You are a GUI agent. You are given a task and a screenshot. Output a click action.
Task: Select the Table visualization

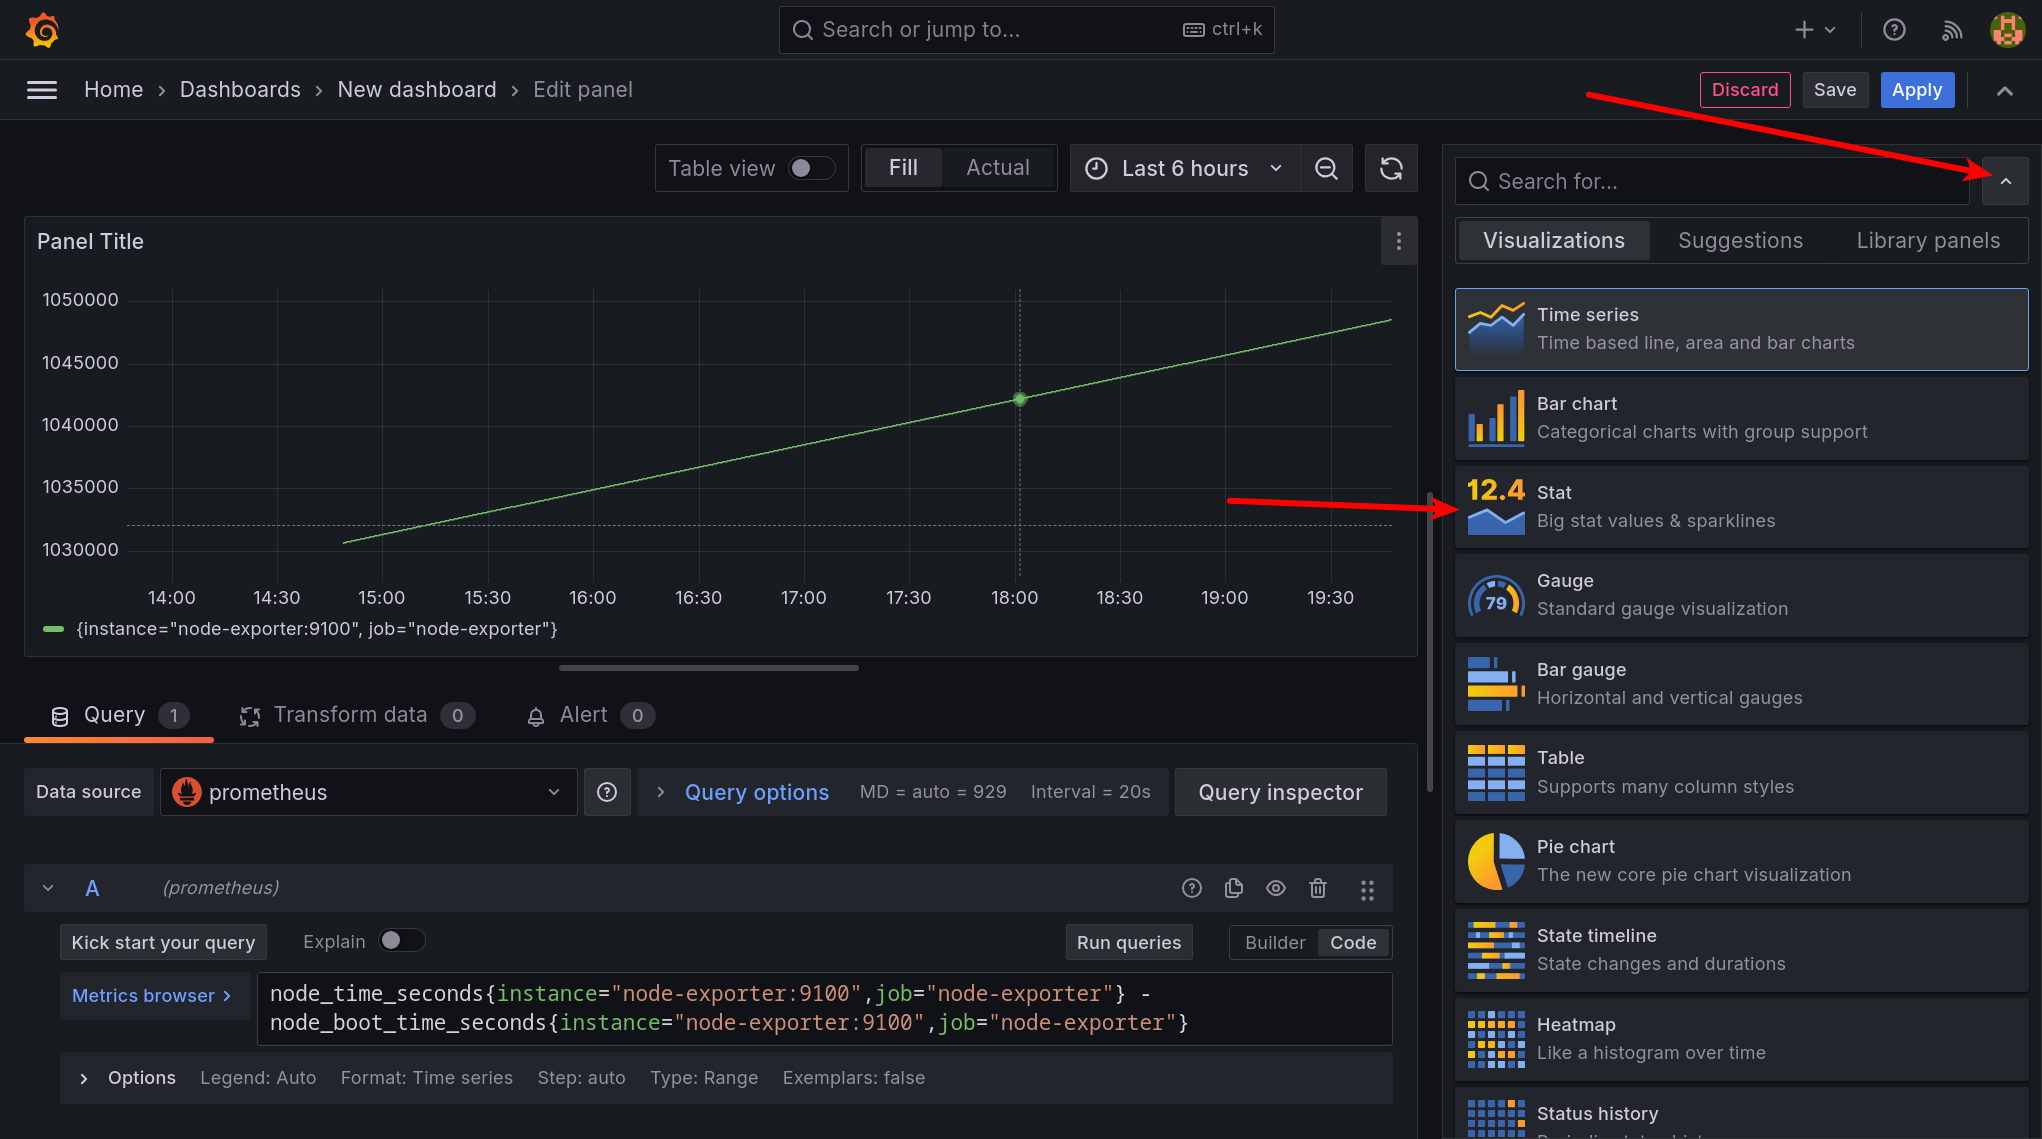[1741, 772]
